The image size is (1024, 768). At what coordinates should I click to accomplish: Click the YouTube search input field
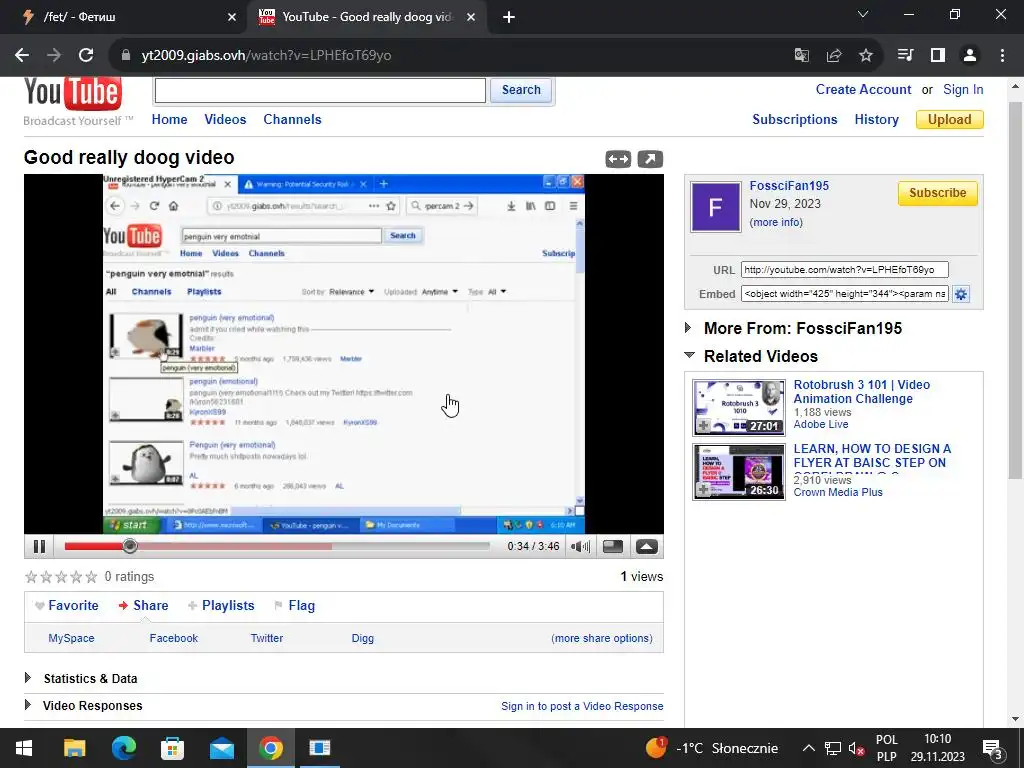(320, 90)
